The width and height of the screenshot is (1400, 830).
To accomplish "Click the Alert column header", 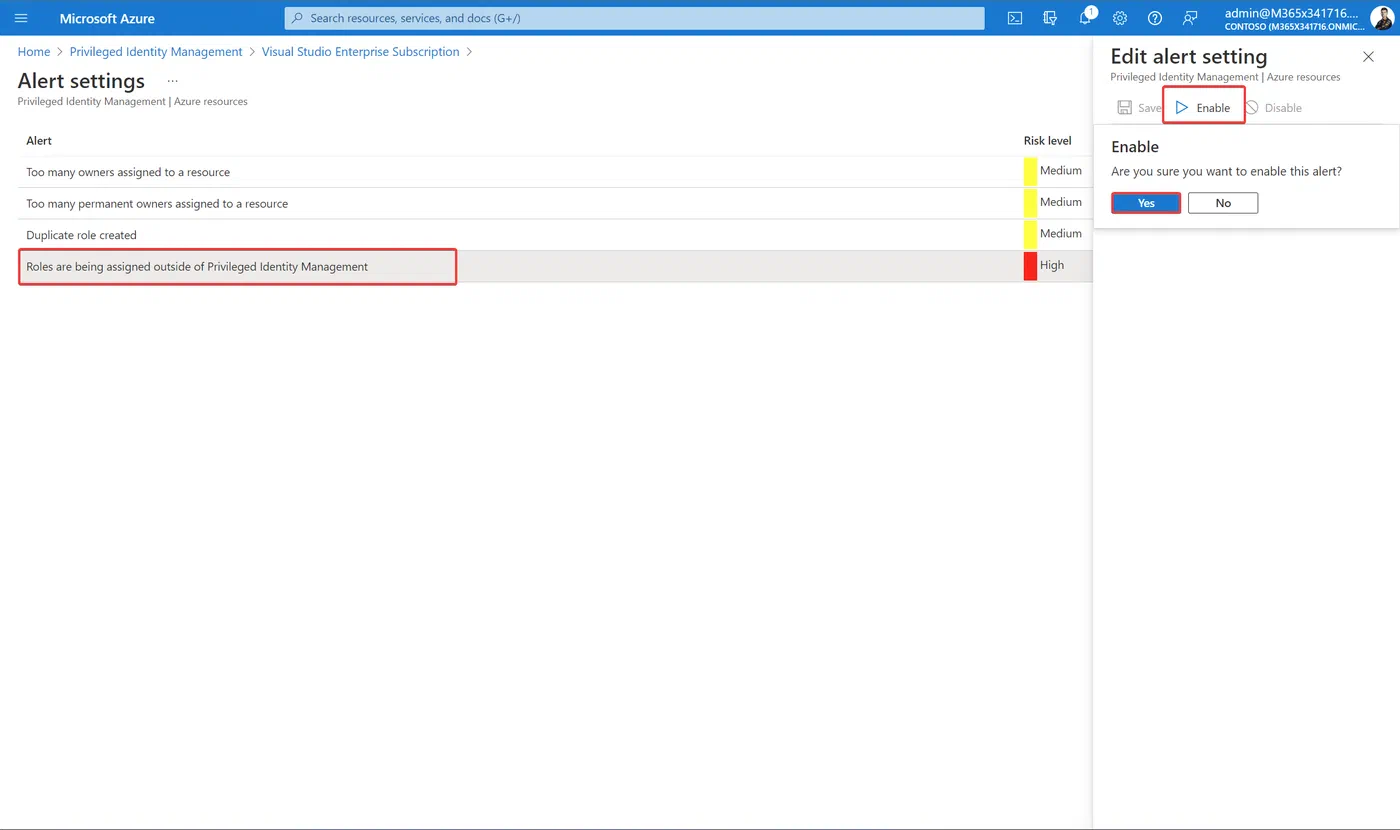I will pos(39,141).
